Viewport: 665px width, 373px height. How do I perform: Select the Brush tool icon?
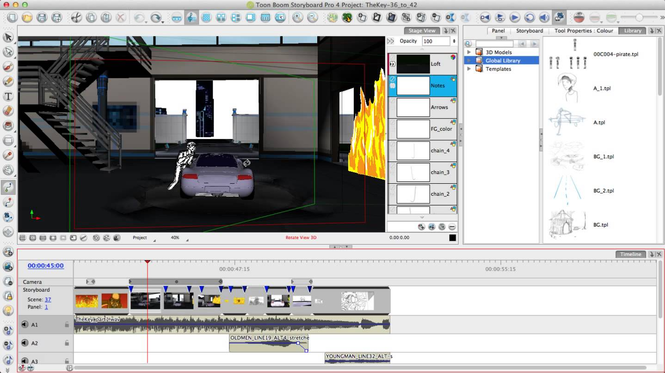(x=8, y=67)
